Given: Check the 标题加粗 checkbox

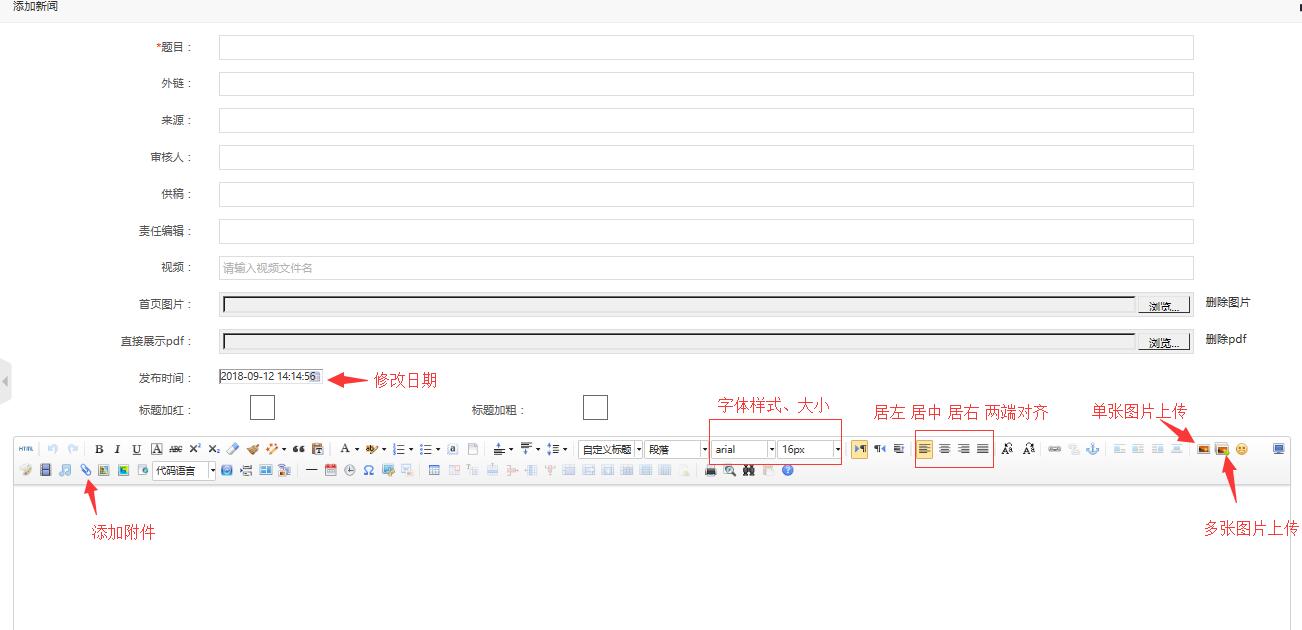Looking at the screenshot, I should 595,408.
